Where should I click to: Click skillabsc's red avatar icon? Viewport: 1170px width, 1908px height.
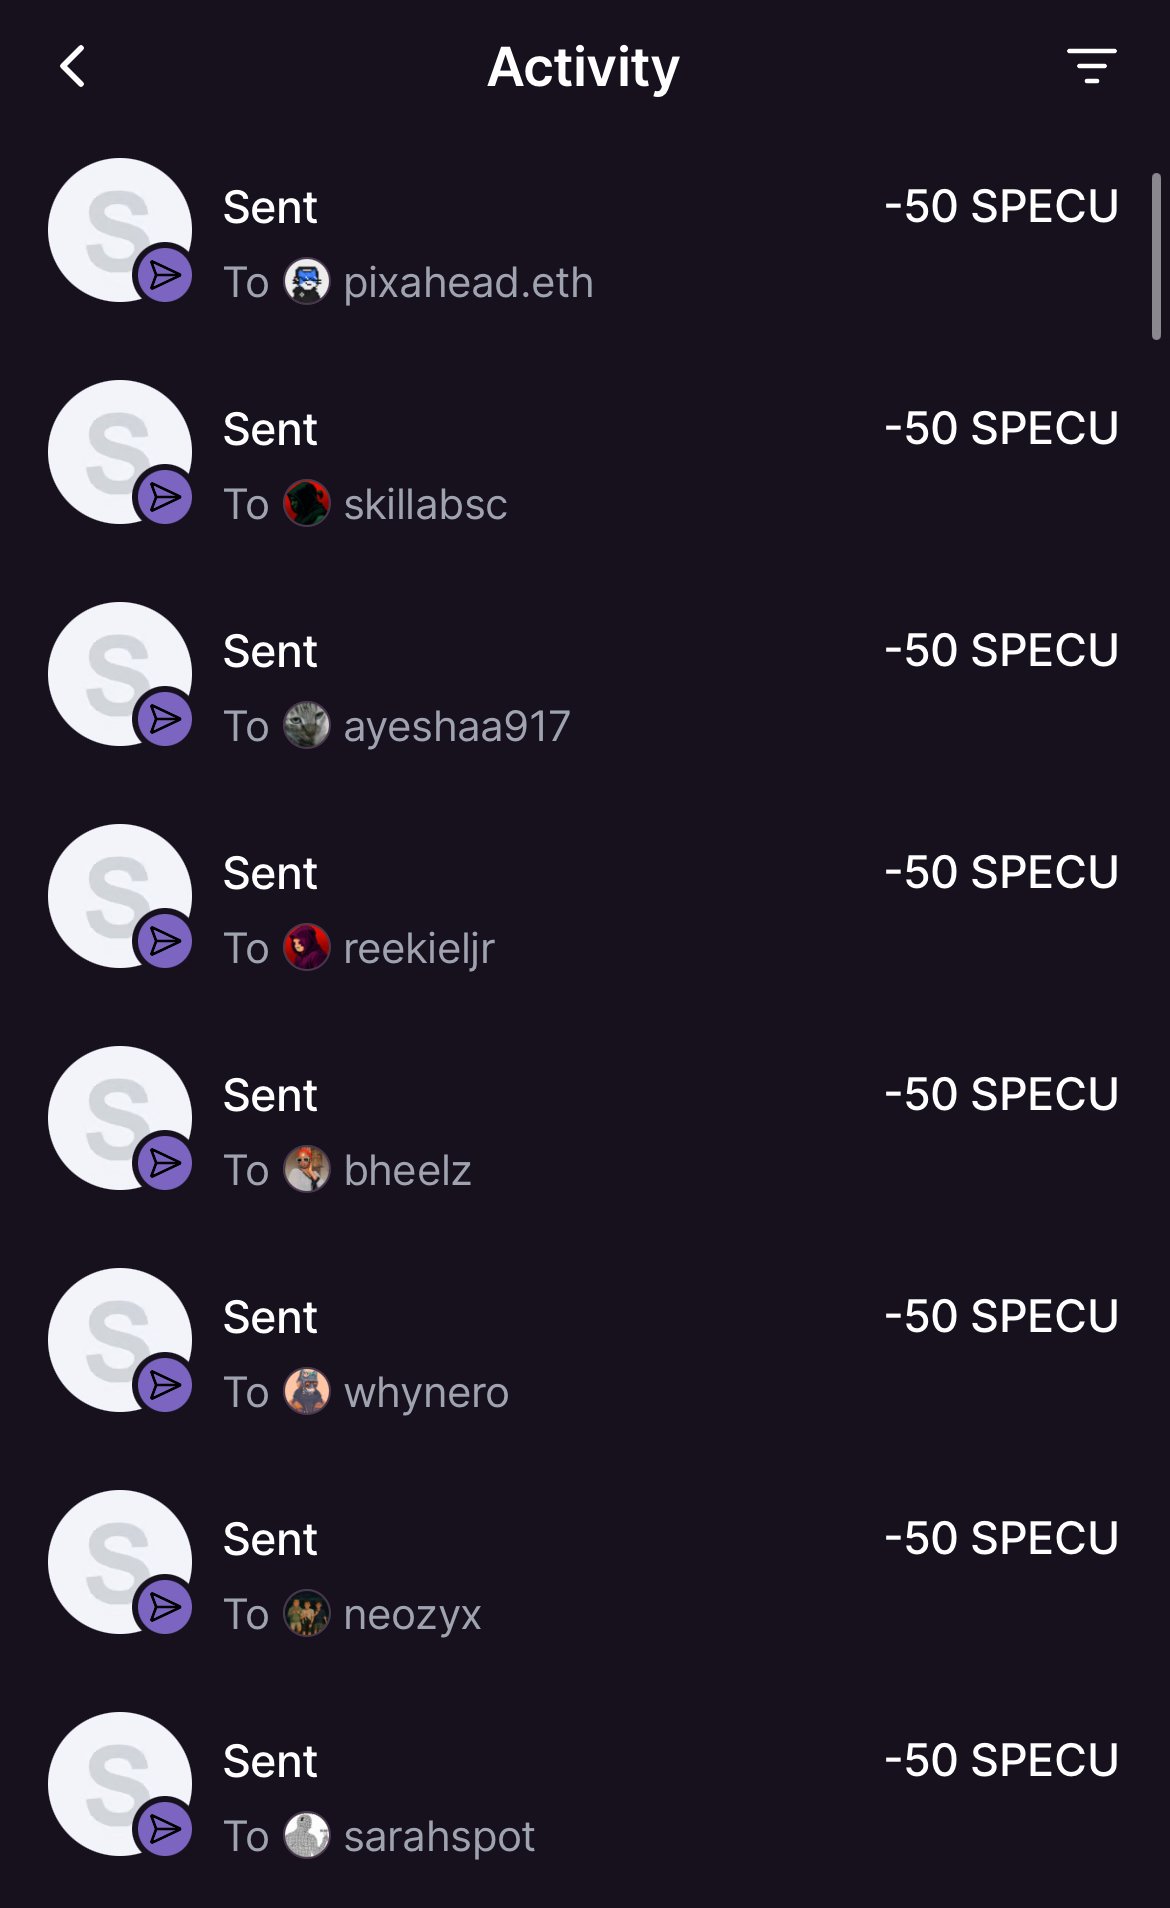pos(307,504)
